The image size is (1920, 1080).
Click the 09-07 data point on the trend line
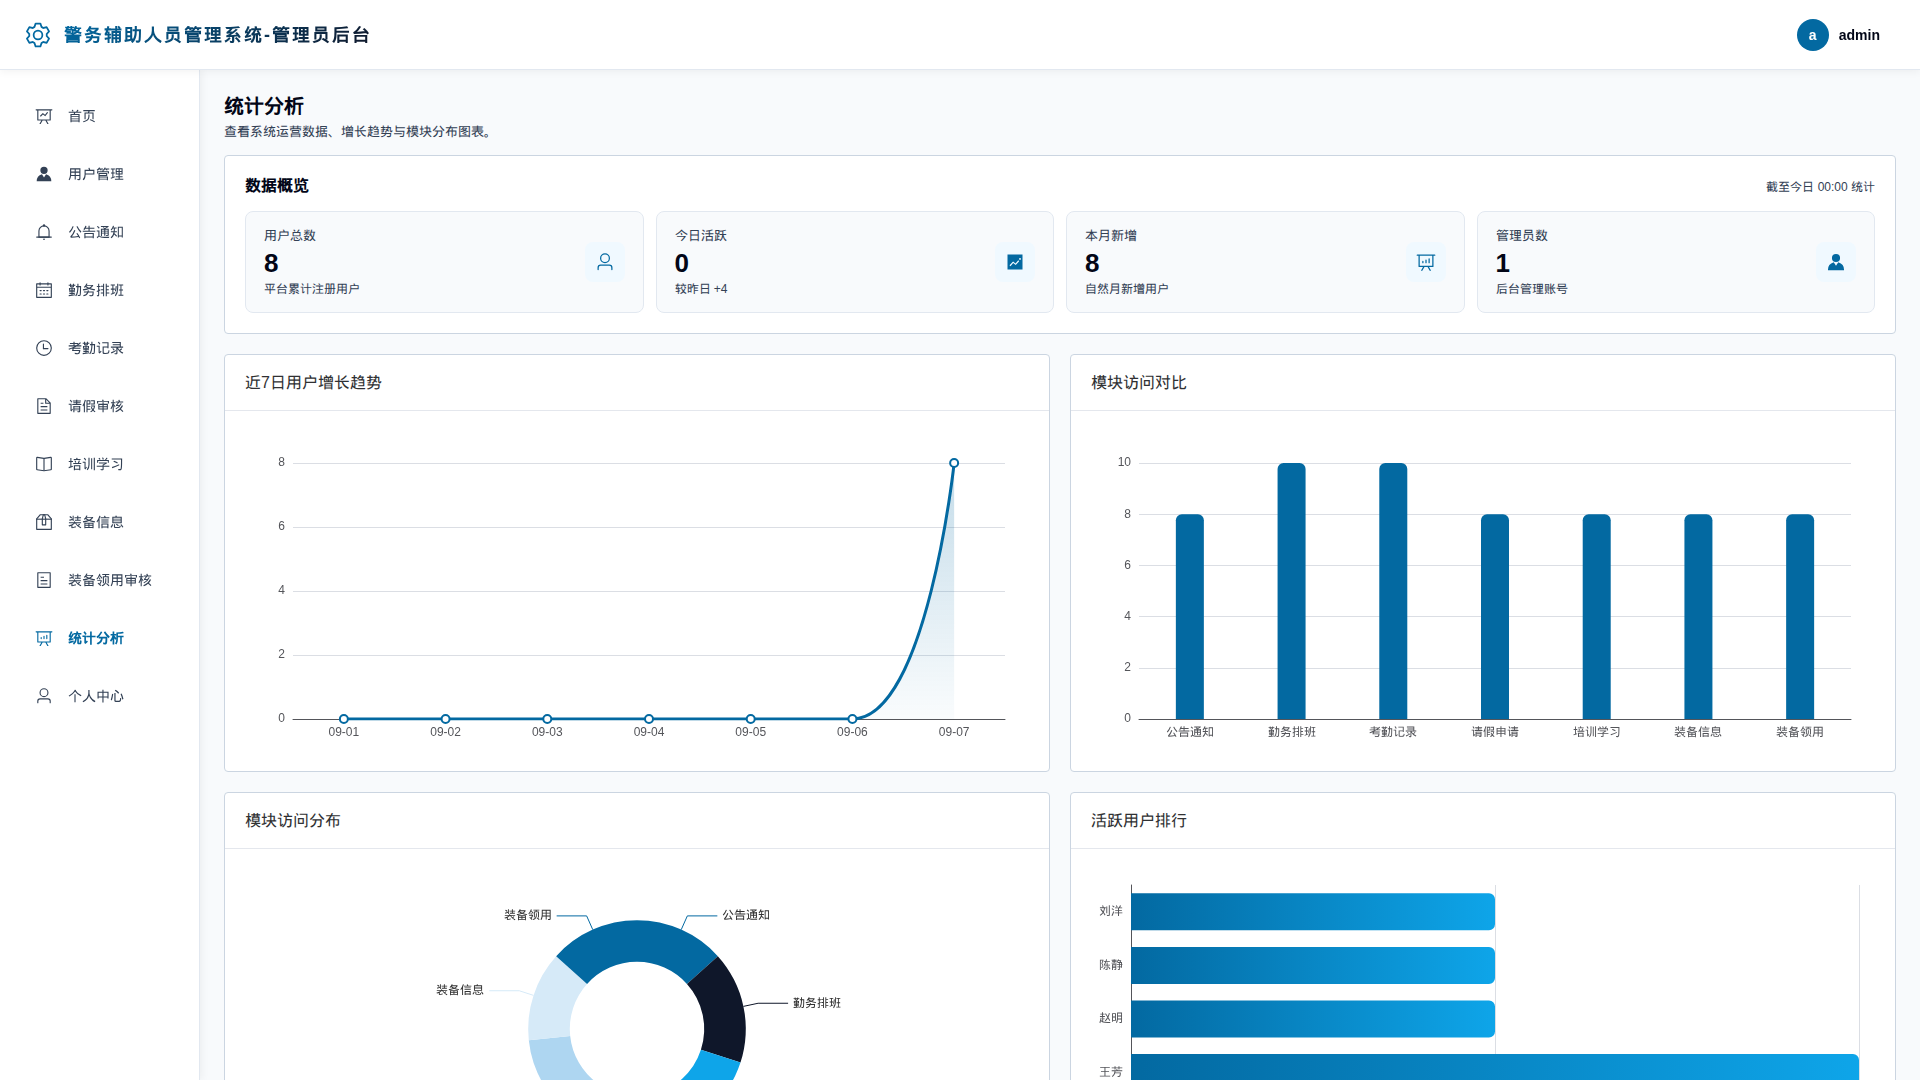tap(954, 463)
